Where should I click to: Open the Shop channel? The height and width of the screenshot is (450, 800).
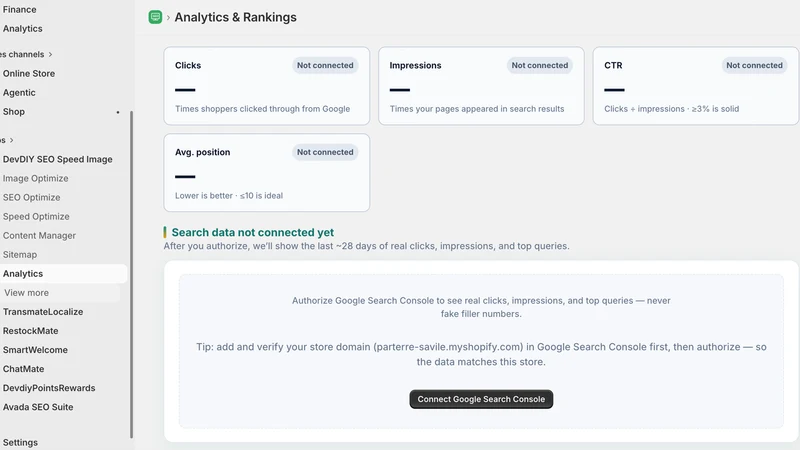pyautogui.click(x=13, y=112)
